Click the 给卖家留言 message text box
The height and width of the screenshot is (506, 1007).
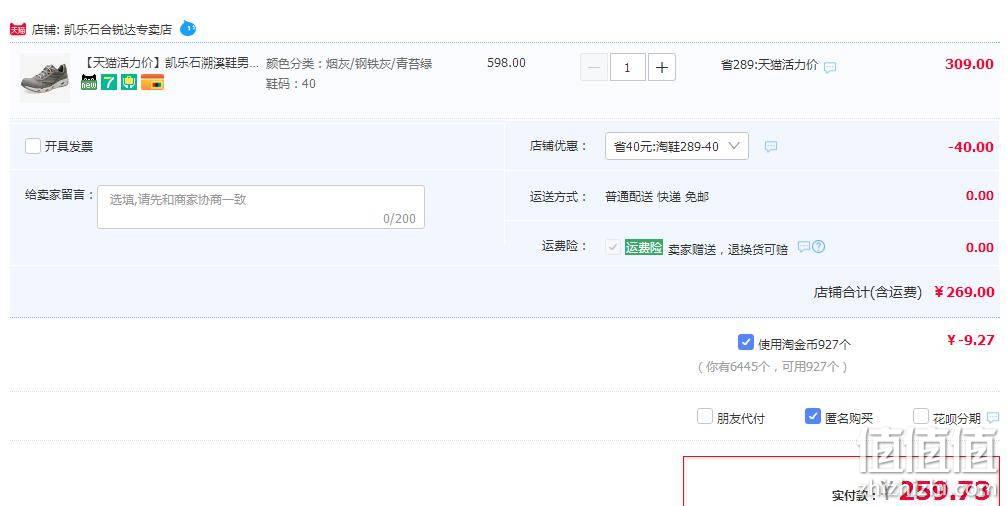tap(261, 207)
